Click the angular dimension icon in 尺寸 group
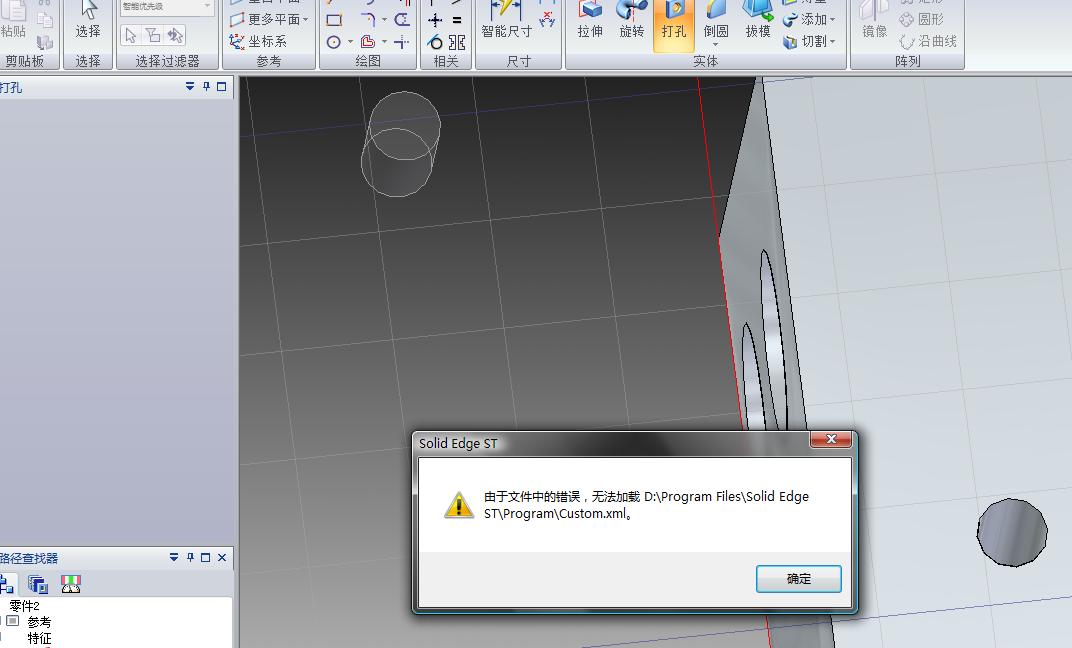Image resolution: width=1072 pixels, height=648 pixels. tap(547, 19)
